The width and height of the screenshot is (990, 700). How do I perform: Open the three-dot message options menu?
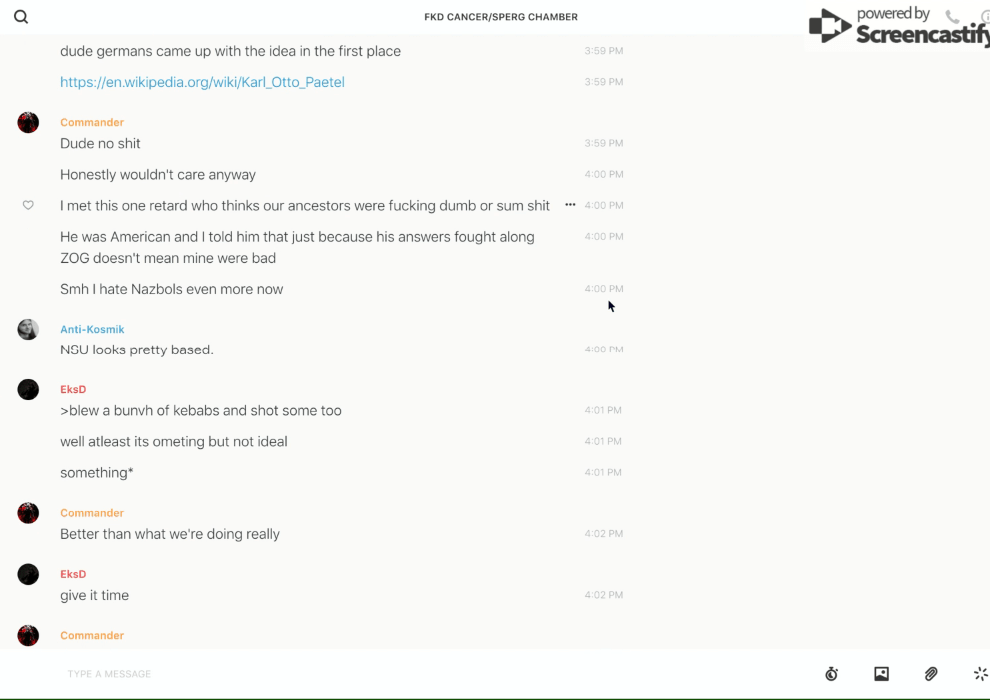click(x=570, y=205)
